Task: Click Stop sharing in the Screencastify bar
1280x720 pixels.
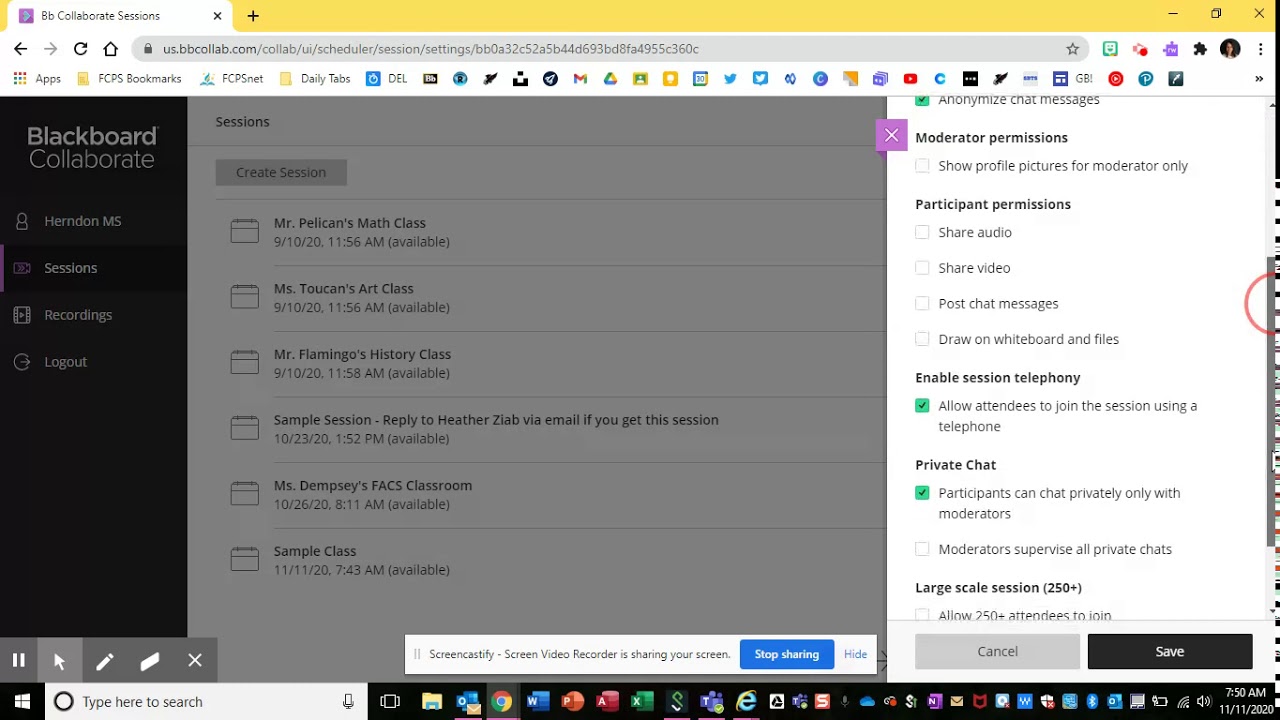Action: 786,654
